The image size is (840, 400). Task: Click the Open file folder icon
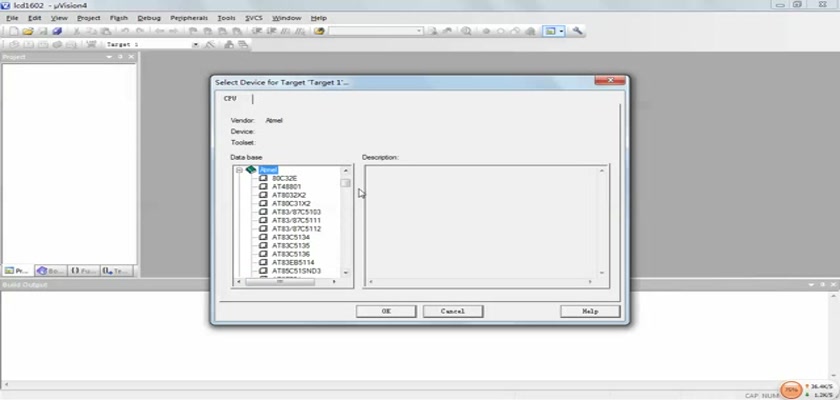coord(28,31)
